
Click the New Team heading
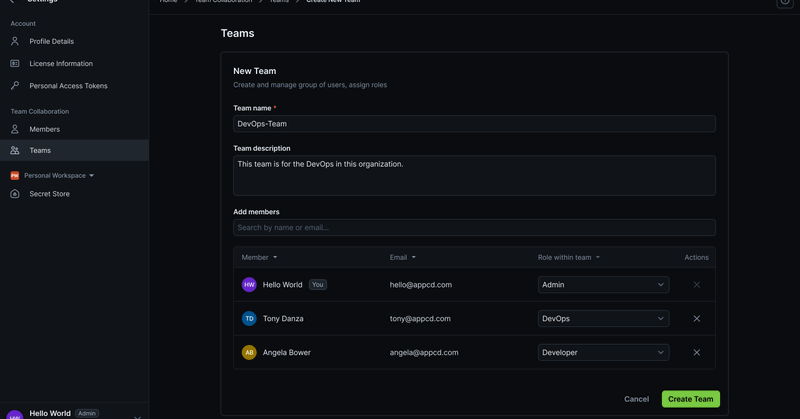click(x=255, y=71)
